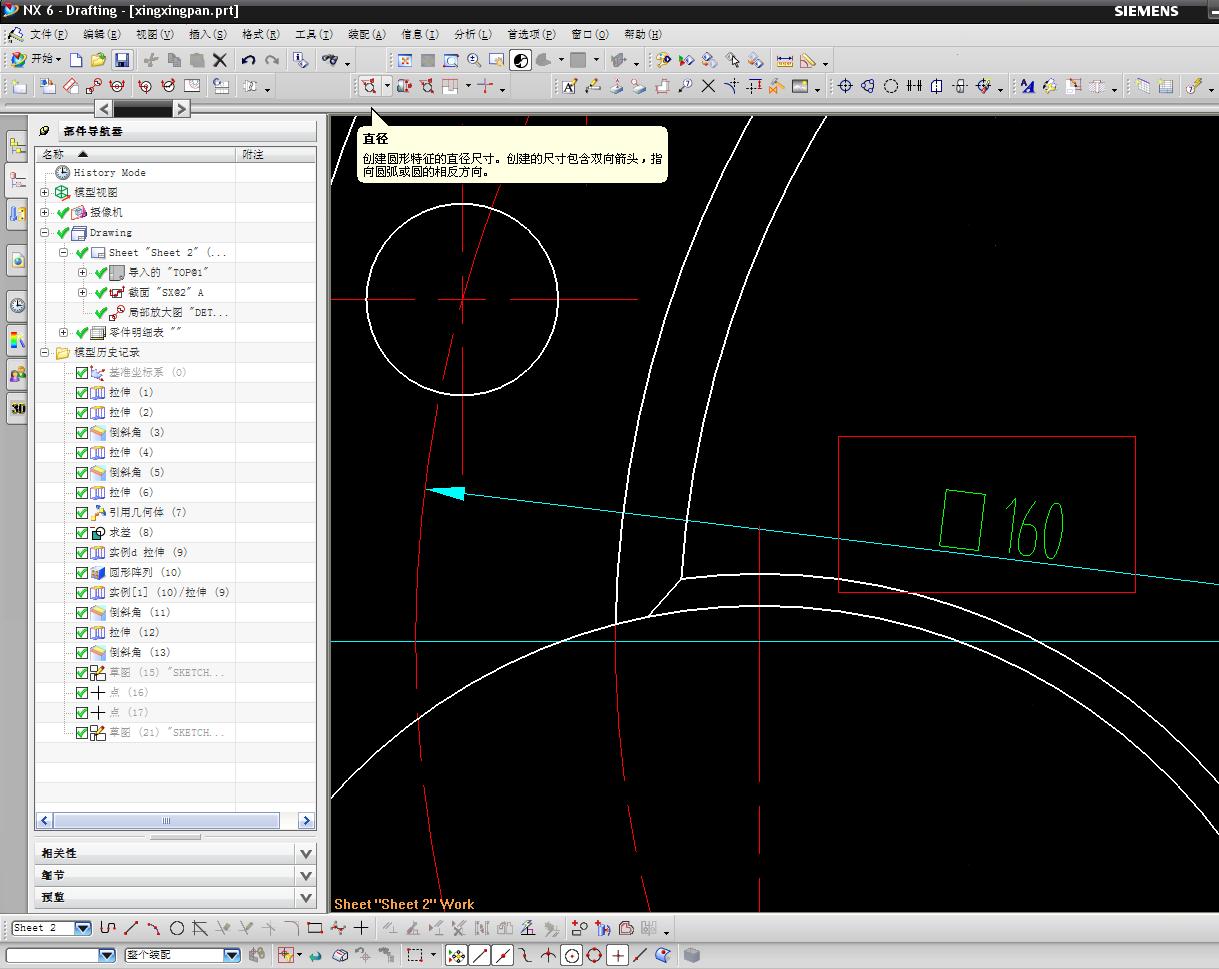Collapse the 模型历史记录 folder node

pyautogui.click(x=45, y=352)
